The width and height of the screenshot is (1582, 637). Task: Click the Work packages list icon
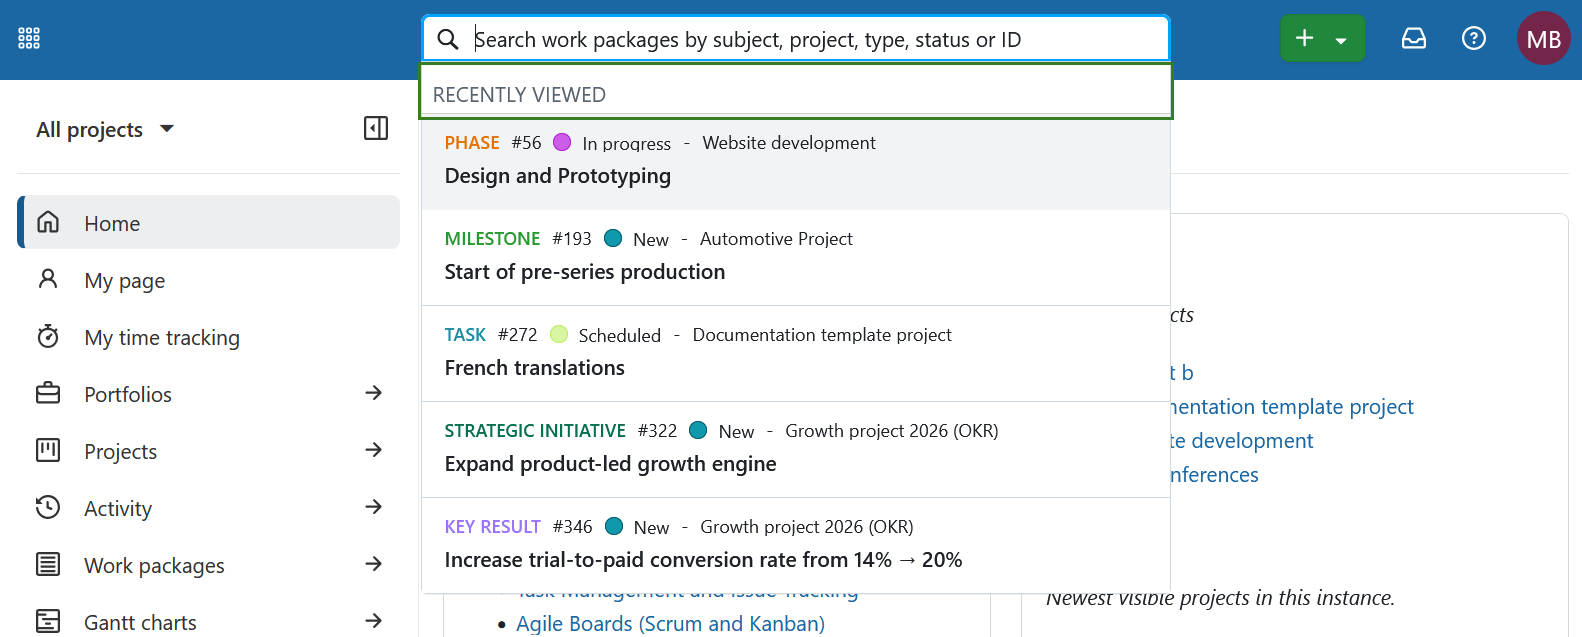point(48,564)
